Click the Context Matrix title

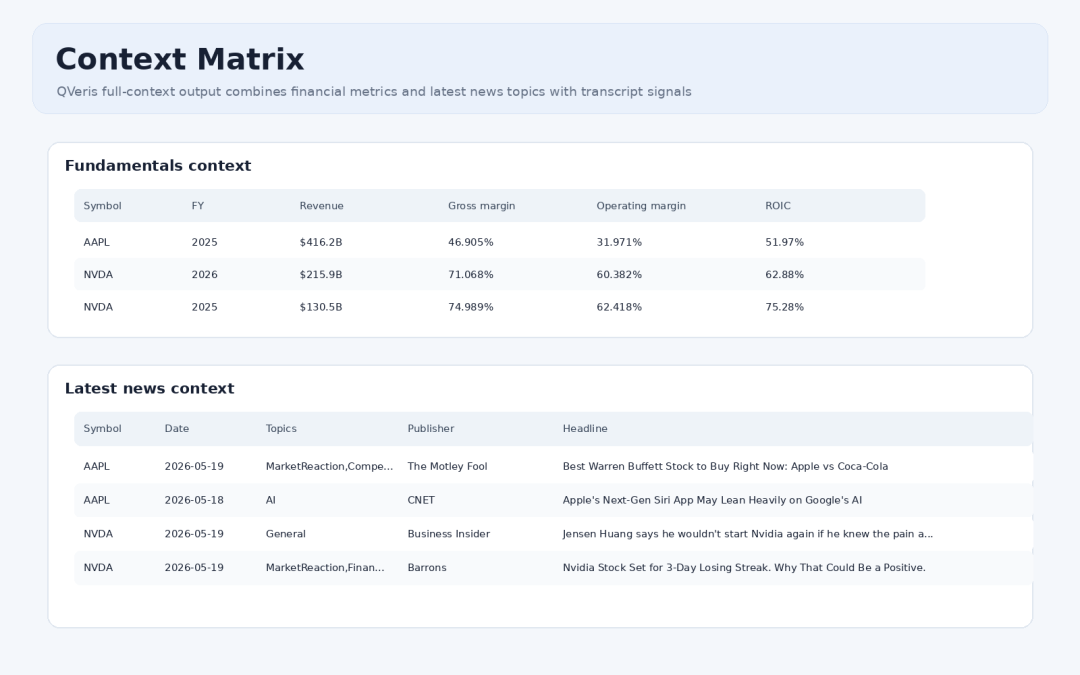pyautogui.click(x=180, y=59)
